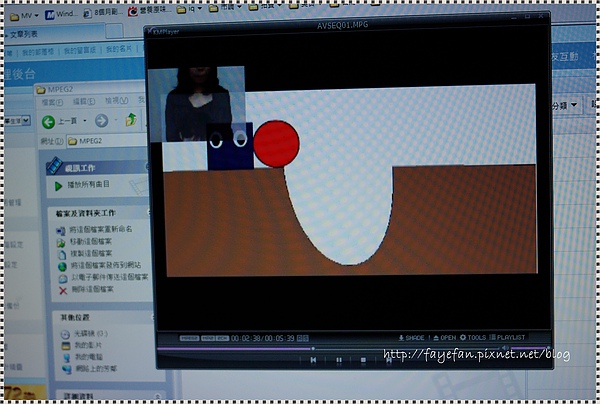This screenshot has width=600, height=404.
Task: Click publish this file to web link
Action: click(x=106, y=265)
